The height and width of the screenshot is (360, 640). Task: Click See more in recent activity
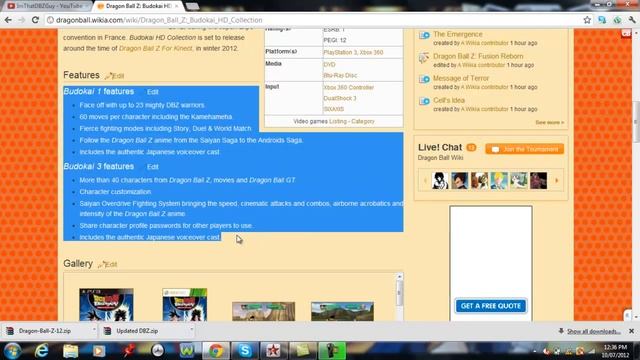(549, 122)
